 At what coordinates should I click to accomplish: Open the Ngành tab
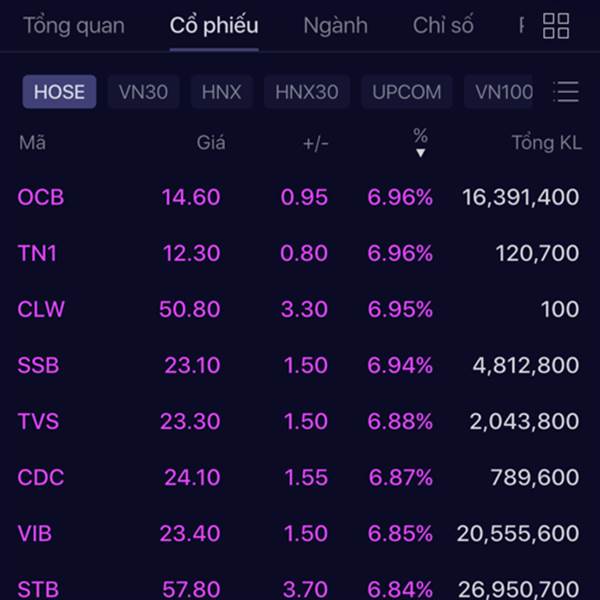point(336,26)
